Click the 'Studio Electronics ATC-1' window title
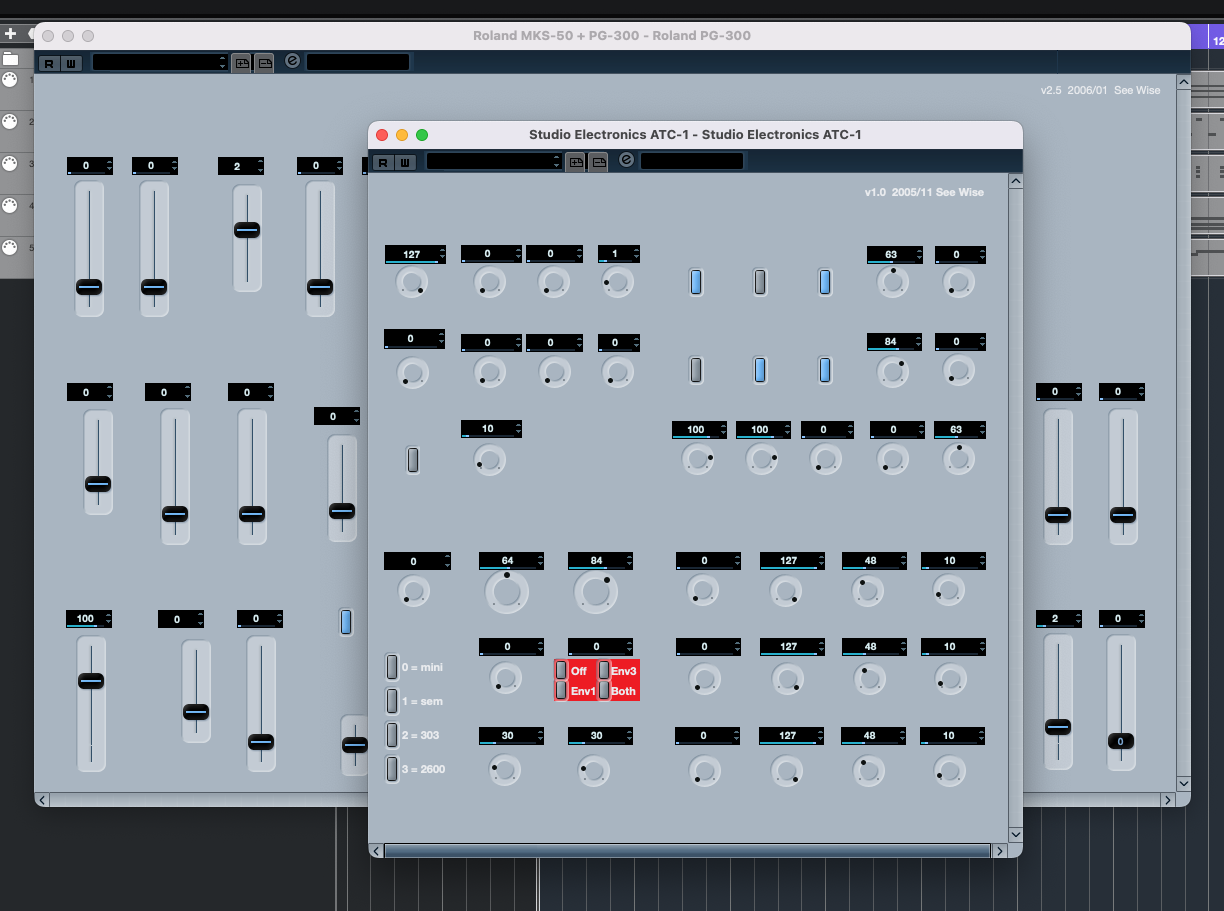 tap(695, 135)
